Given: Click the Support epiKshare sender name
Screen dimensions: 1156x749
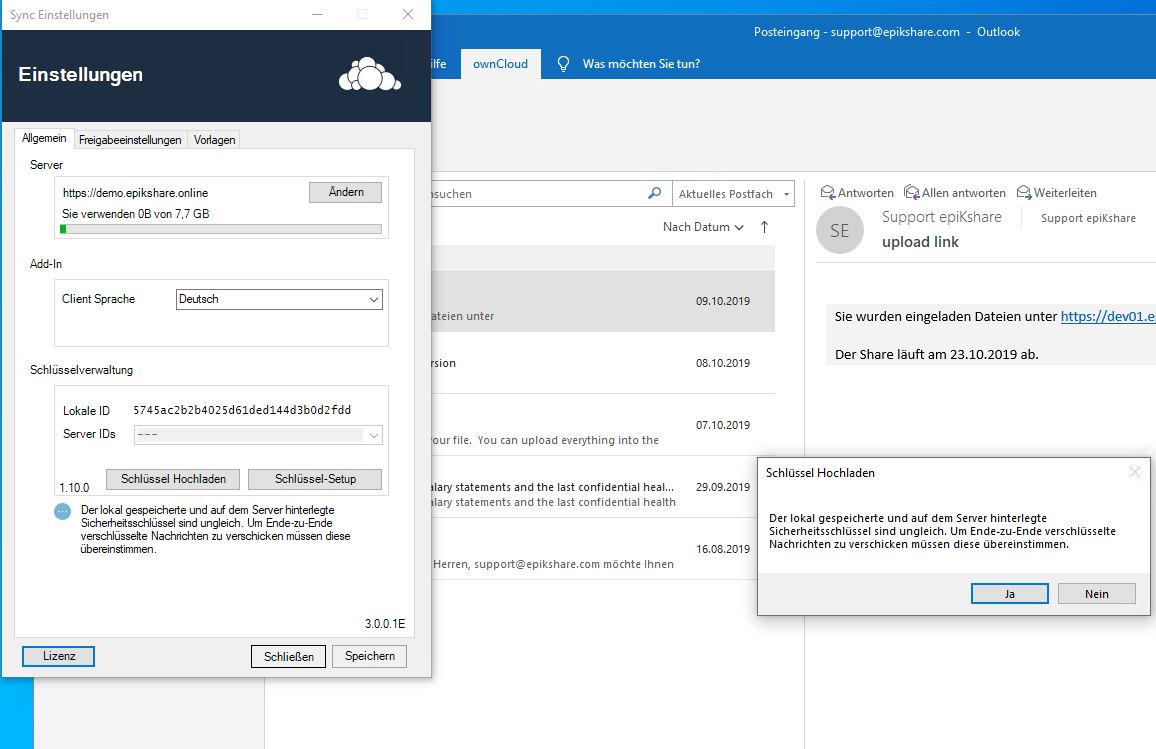Looking at the screenshot, I should tap(941, 217).
